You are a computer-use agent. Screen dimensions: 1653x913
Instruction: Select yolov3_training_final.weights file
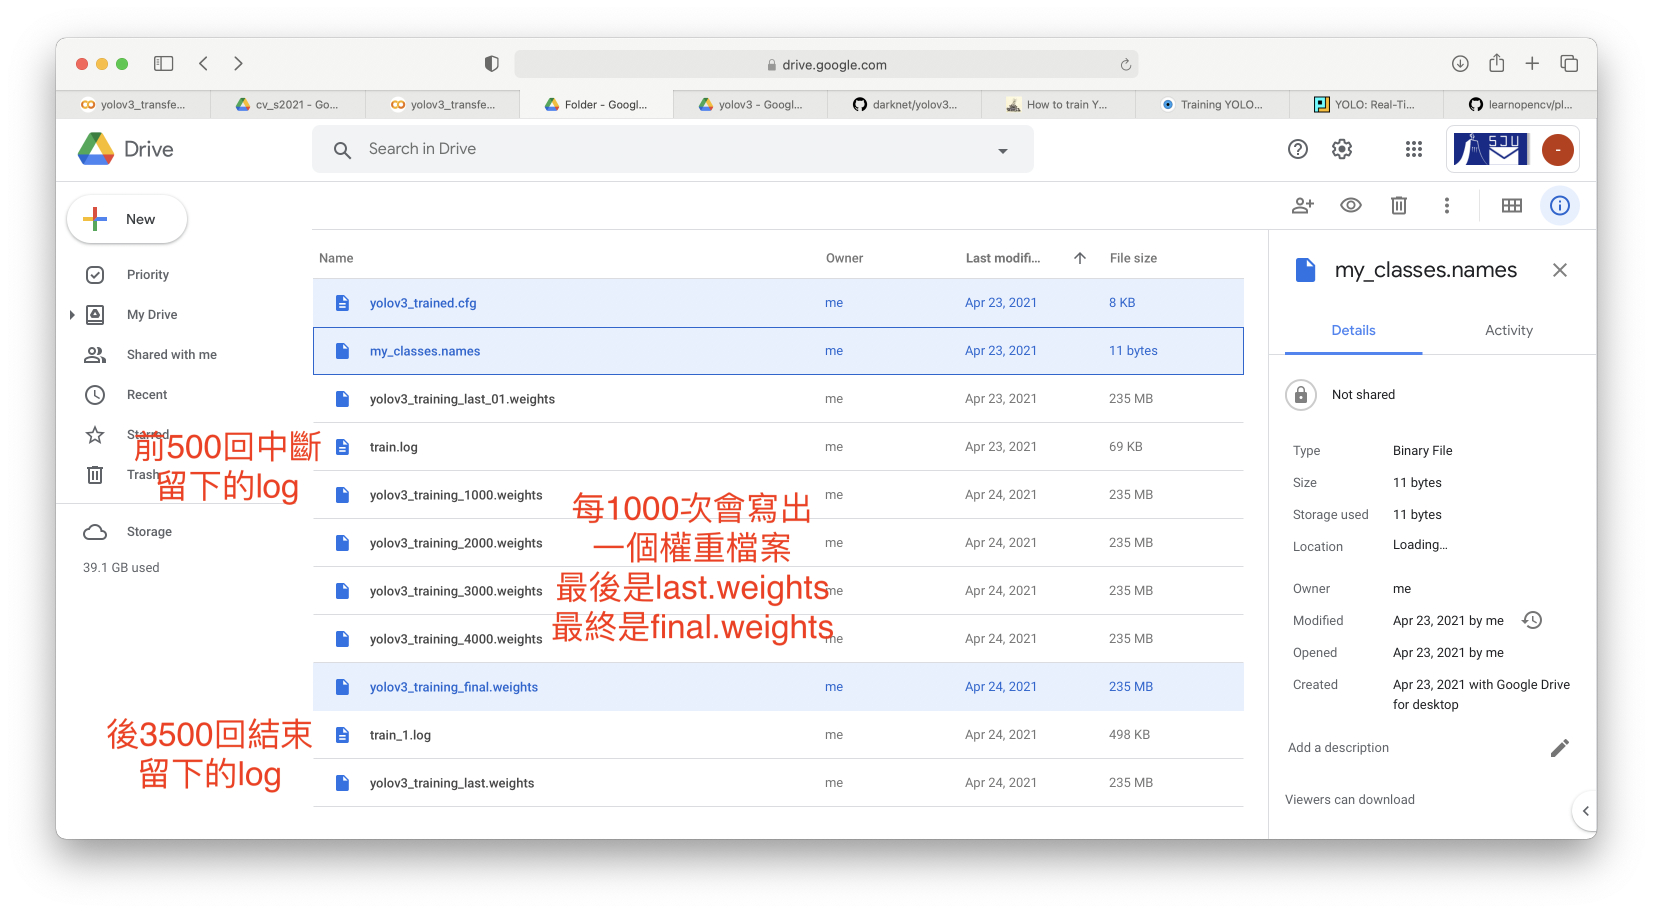778,687
